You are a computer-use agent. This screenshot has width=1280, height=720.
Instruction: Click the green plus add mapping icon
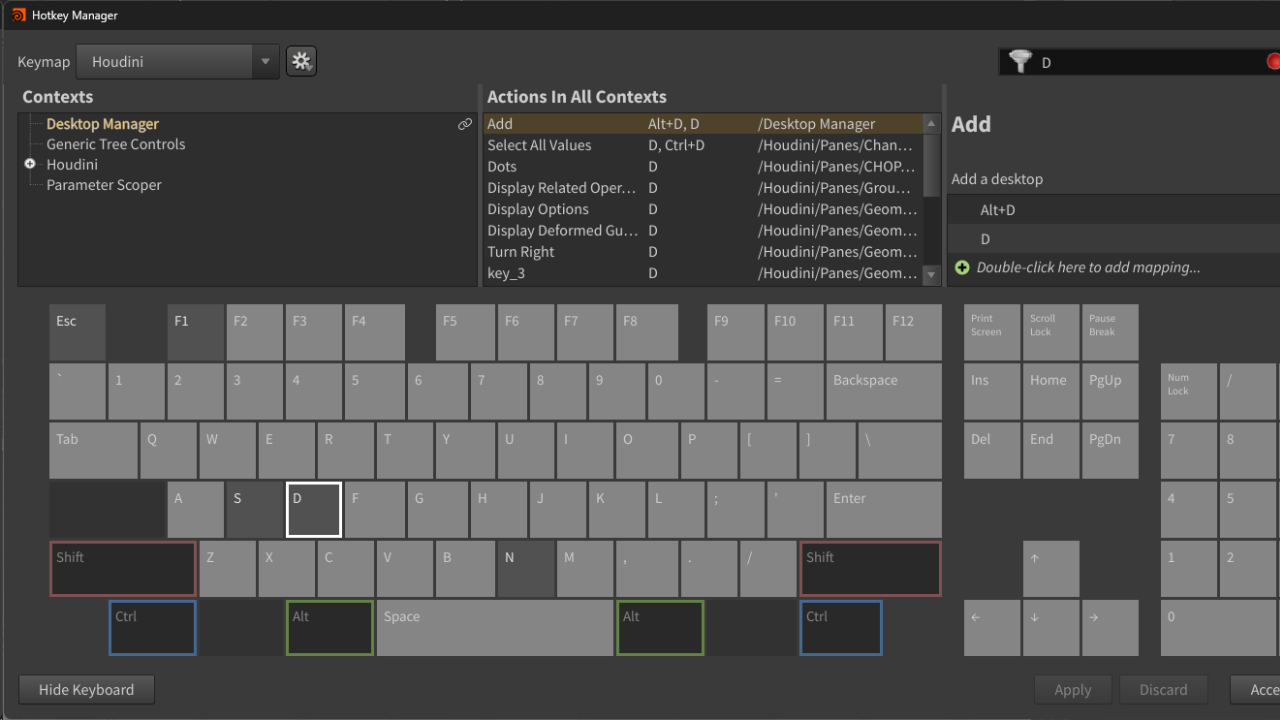(962, 267)
